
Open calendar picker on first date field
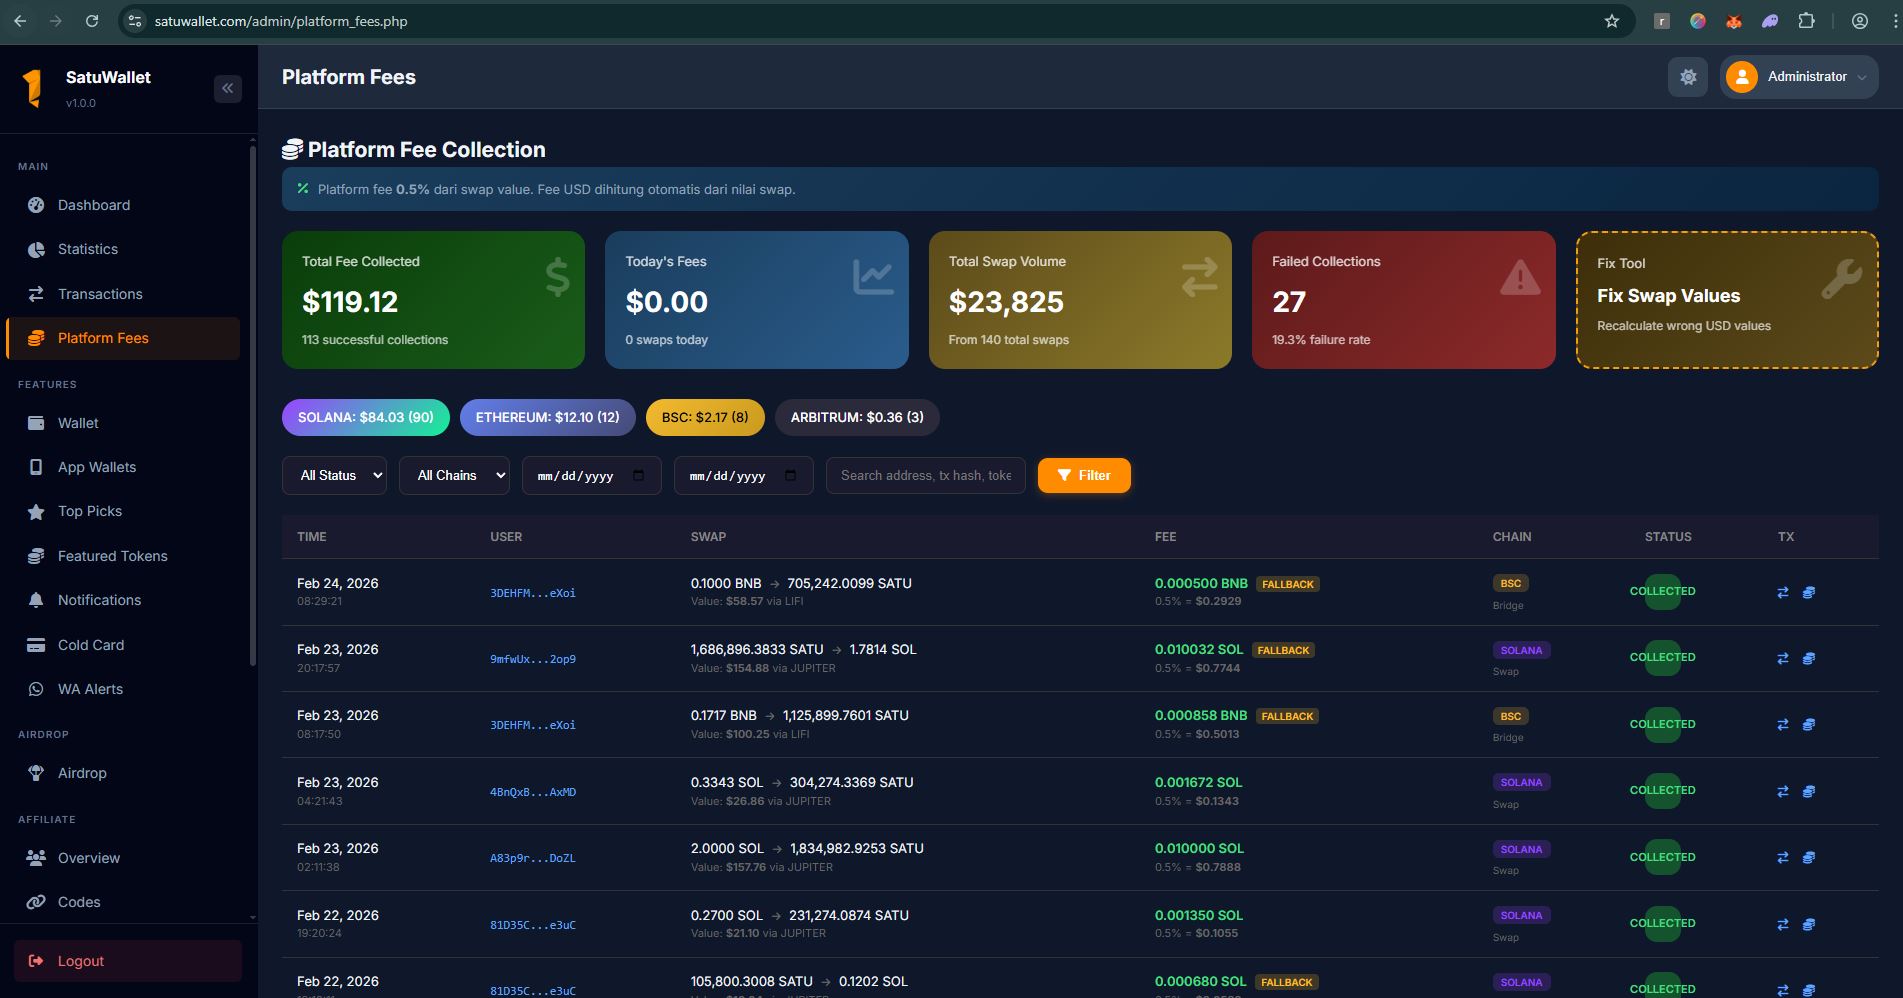point(639,476)
